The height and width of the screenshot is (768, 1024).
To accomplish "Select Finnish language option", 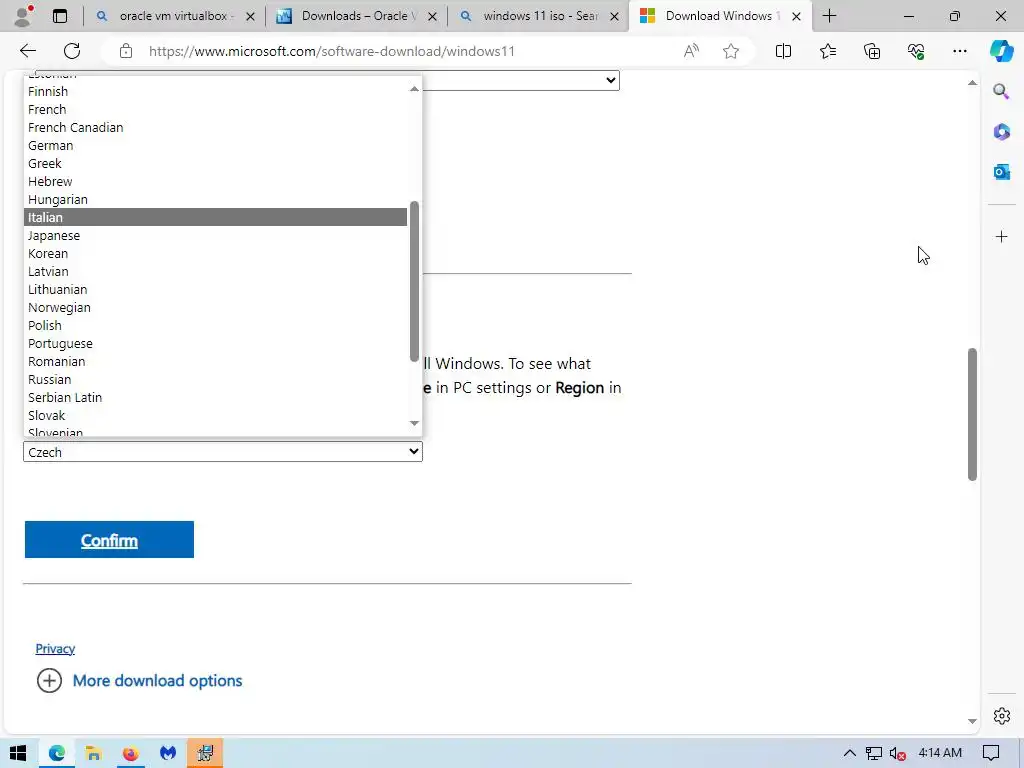I will [x=216, y=91].
